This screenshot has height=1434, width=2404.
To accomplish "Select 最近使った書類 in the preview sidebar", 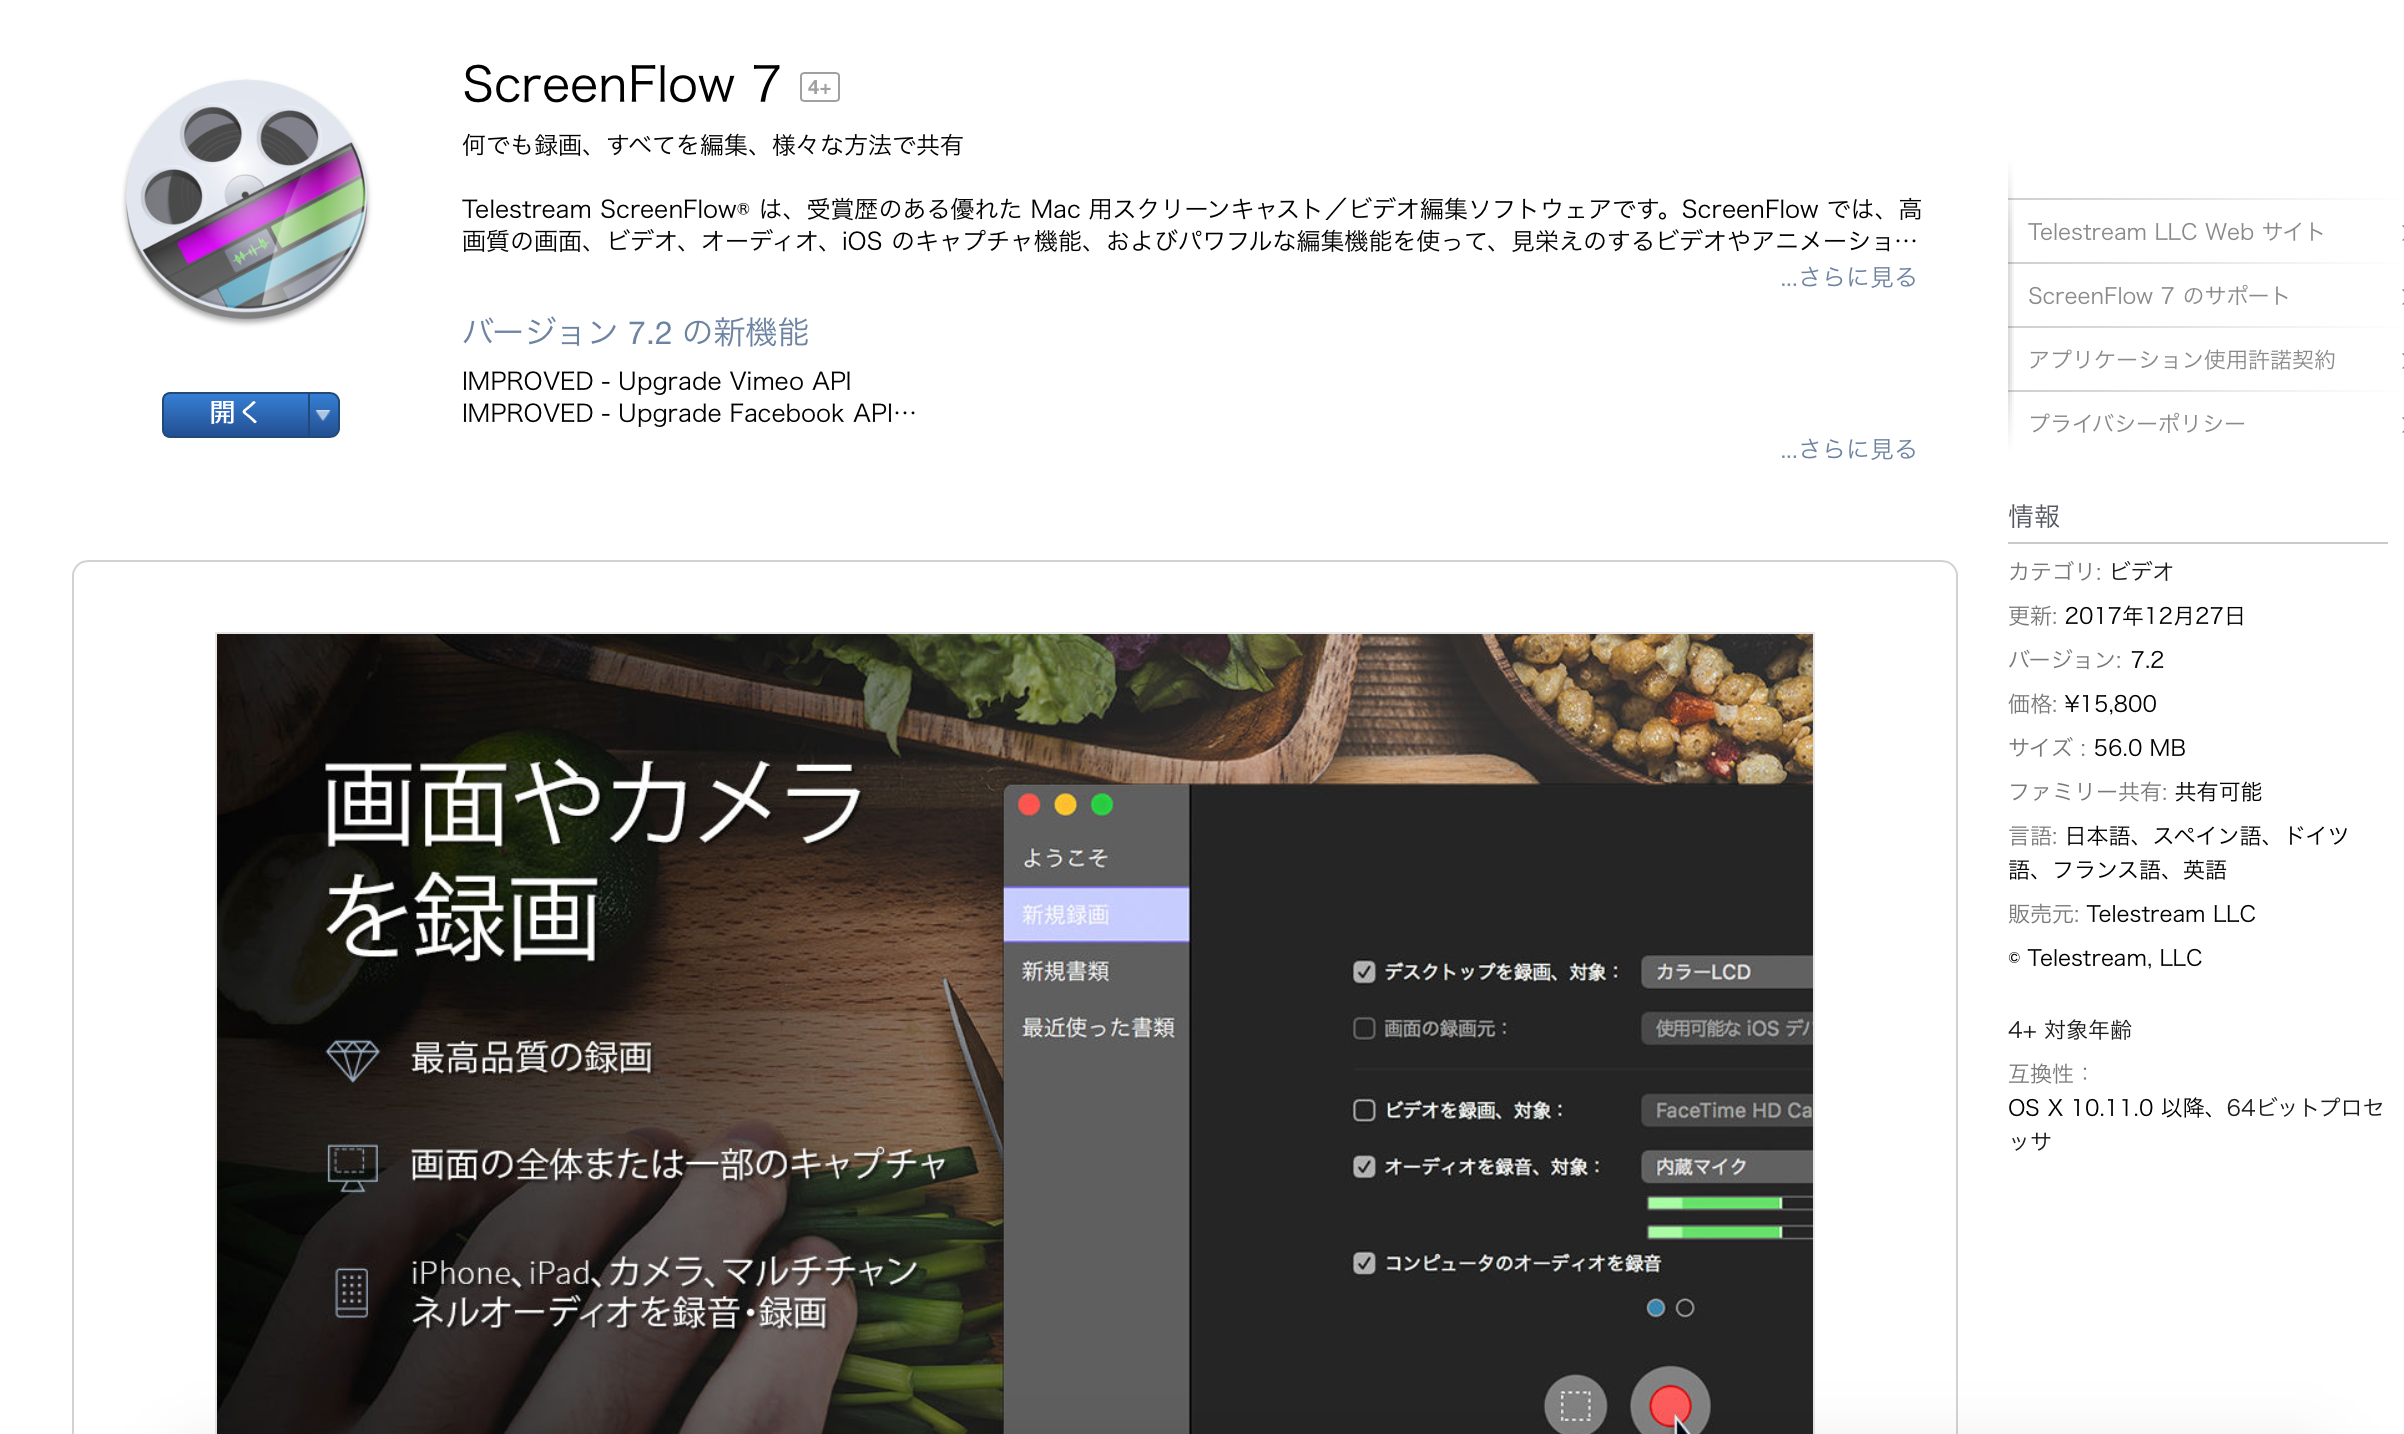I will 1096,1027.
